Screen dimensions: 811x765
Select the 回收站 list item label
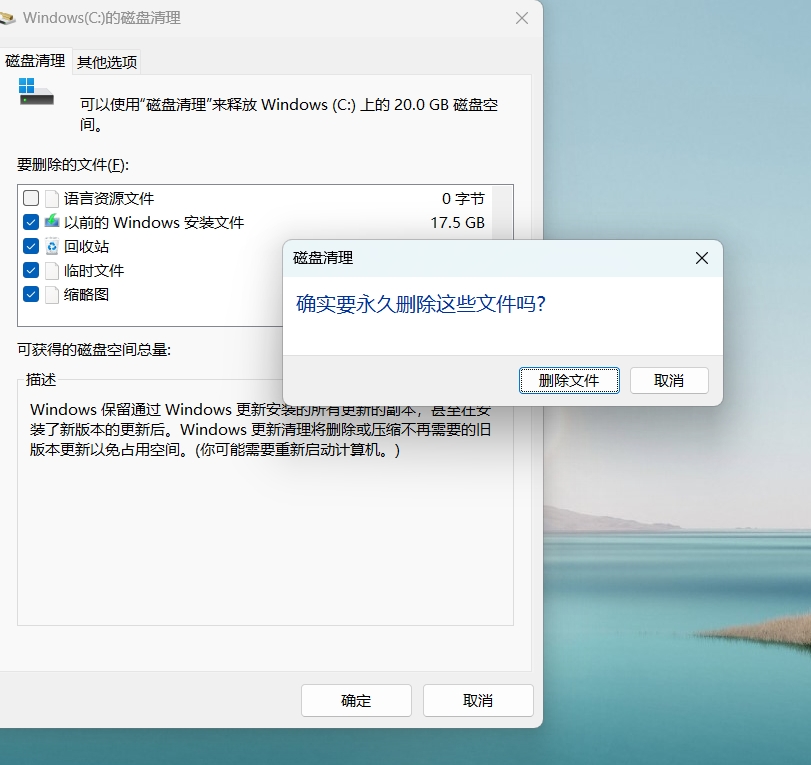[x=87, y=246]
